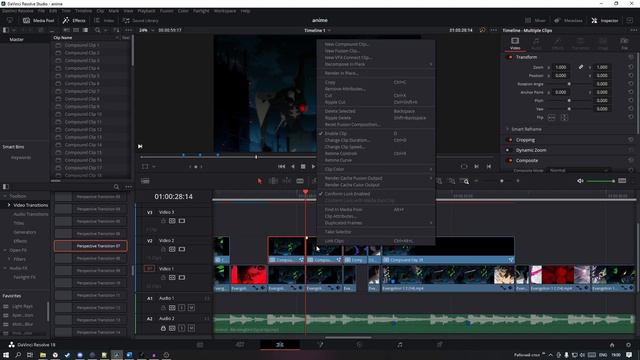Open the viewer zoom percentage dropdown
This screenshot has height=360, width=640.
pyautogui.click(x=147, y=30)
